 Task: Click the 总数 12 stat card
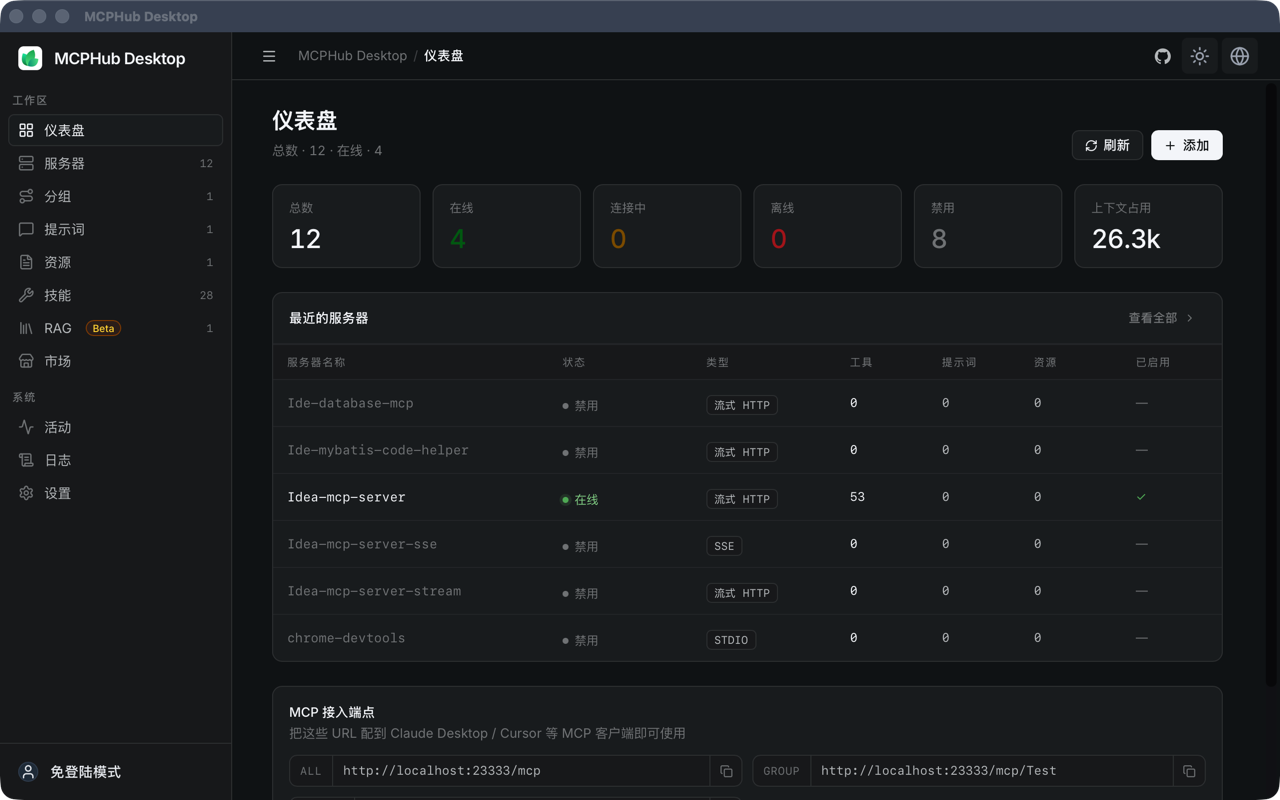(x=346, y=226)
